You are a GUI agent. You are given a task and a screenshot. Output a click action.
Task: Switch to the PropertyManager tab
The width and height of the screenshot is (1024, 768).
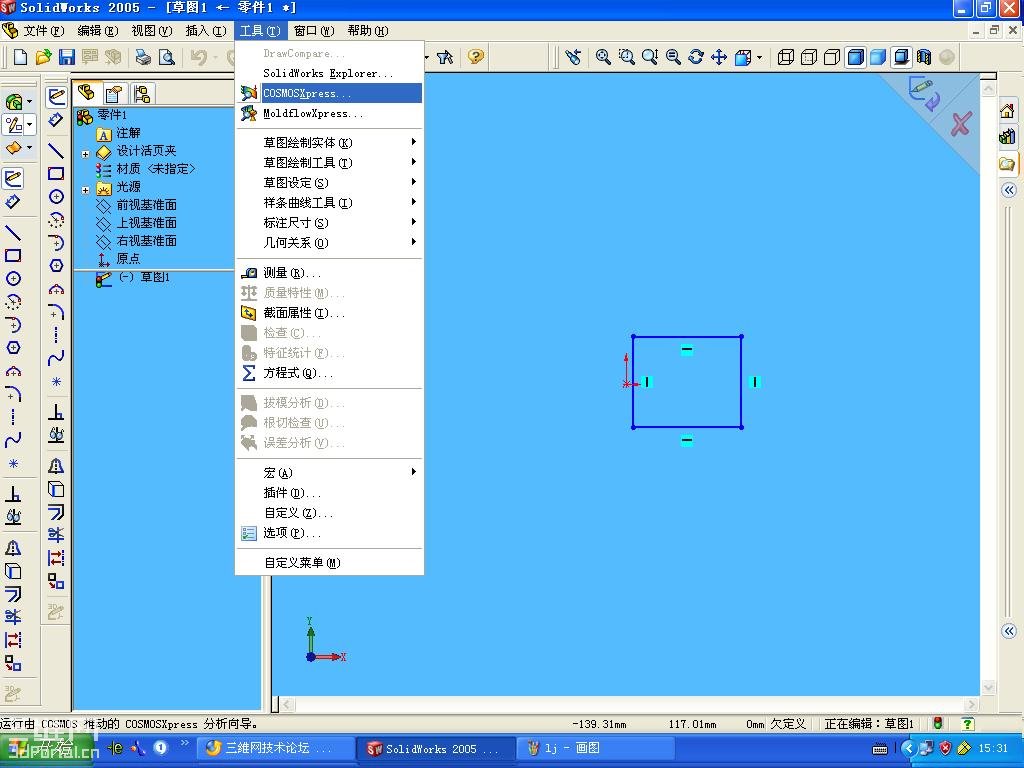click(x=114, y=94)
